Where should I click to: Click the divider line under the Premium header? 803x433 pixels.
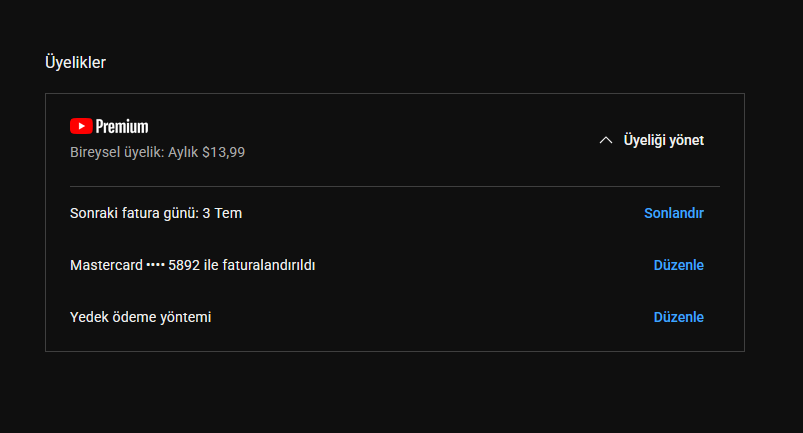(394, 186)
